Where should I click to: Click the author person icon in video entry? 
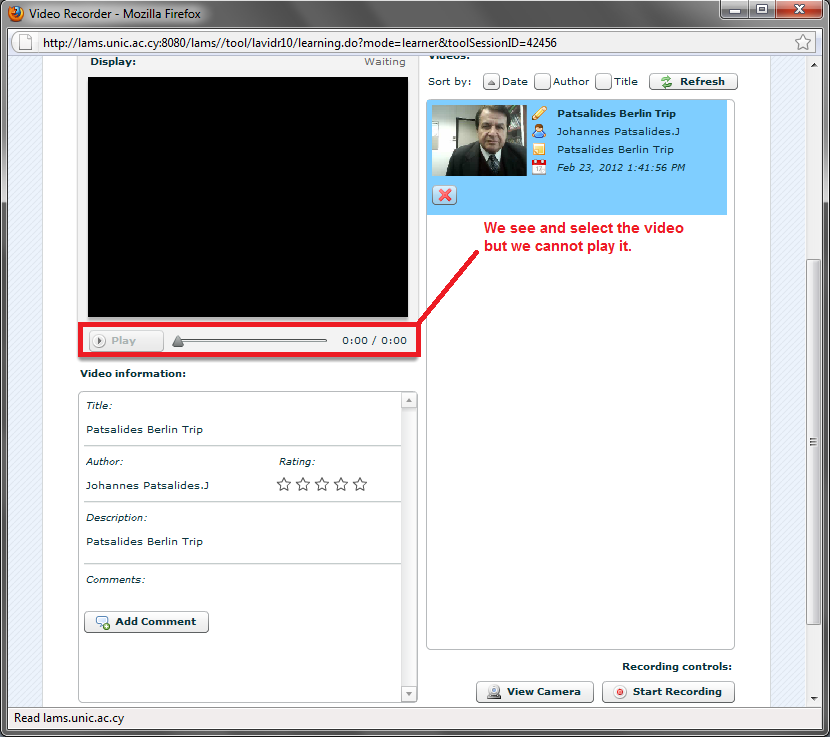tap(539, 131)
